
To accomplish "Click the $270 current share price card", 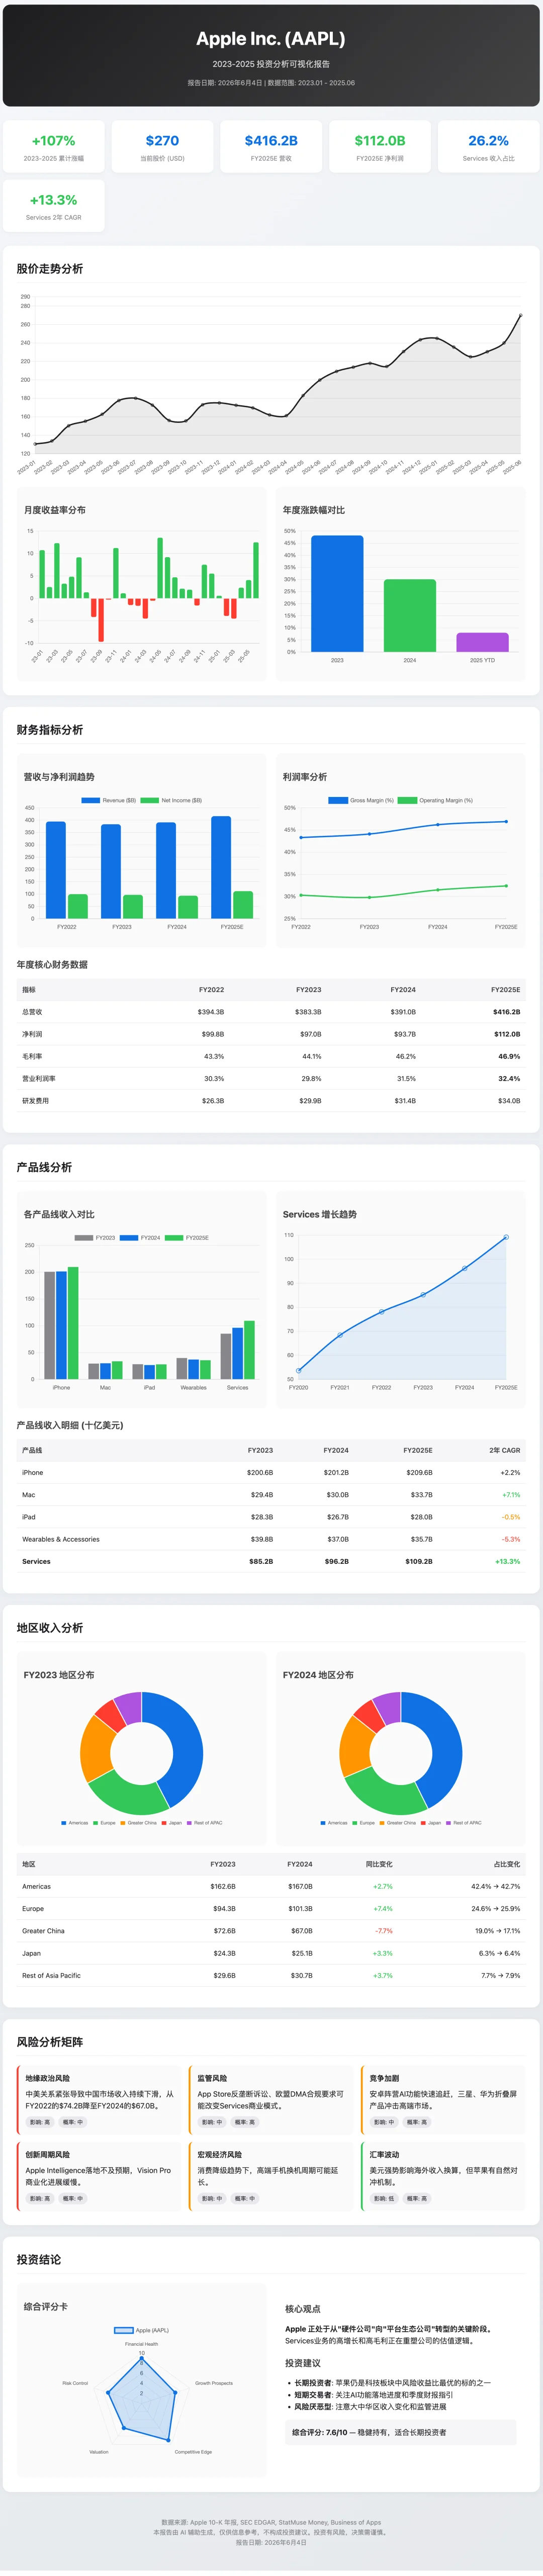I will click(162, 146).
